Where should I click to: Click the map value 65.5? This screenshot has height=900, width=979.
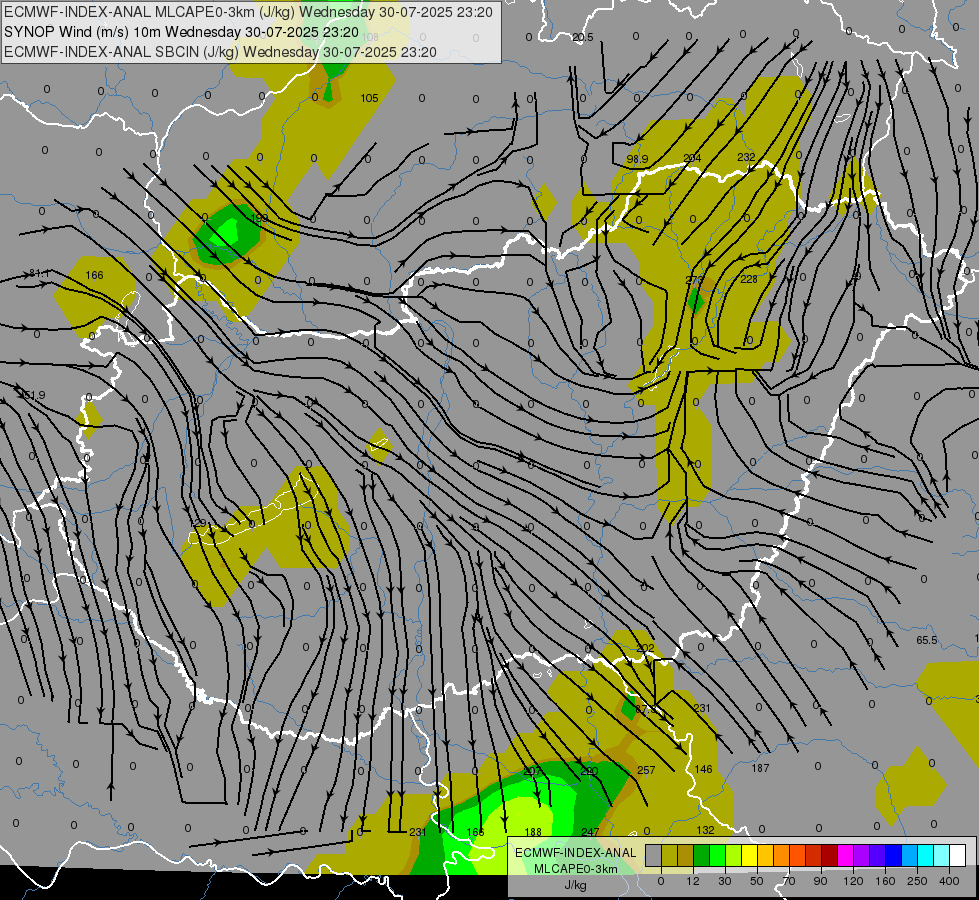[927, 640]
